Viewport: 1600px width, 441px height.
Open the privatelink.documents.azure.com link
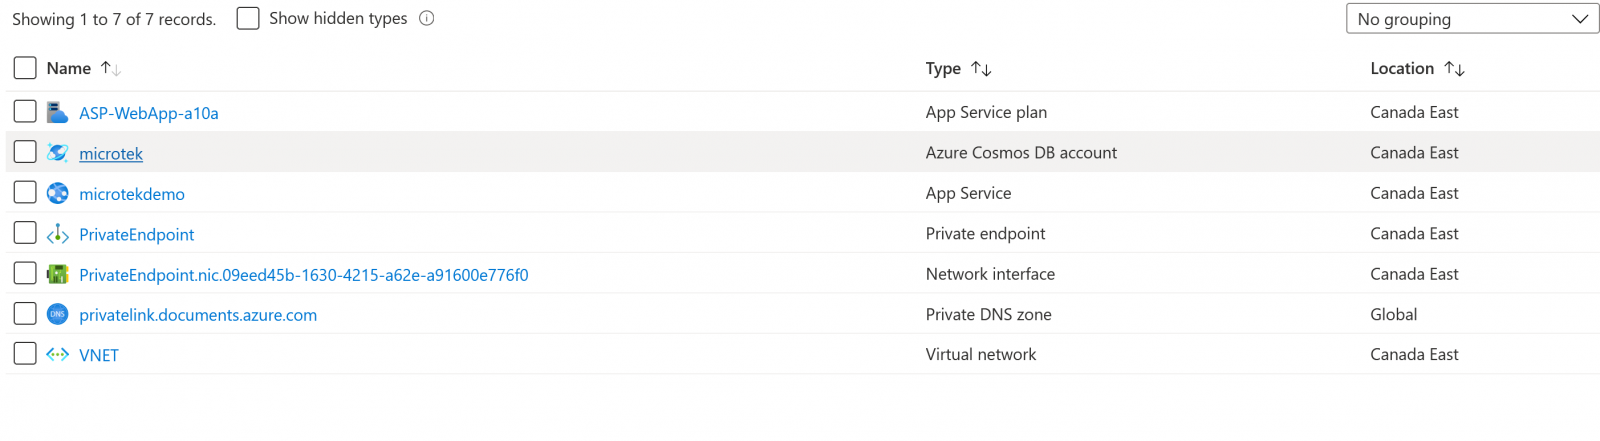click(x=198, y=315)
